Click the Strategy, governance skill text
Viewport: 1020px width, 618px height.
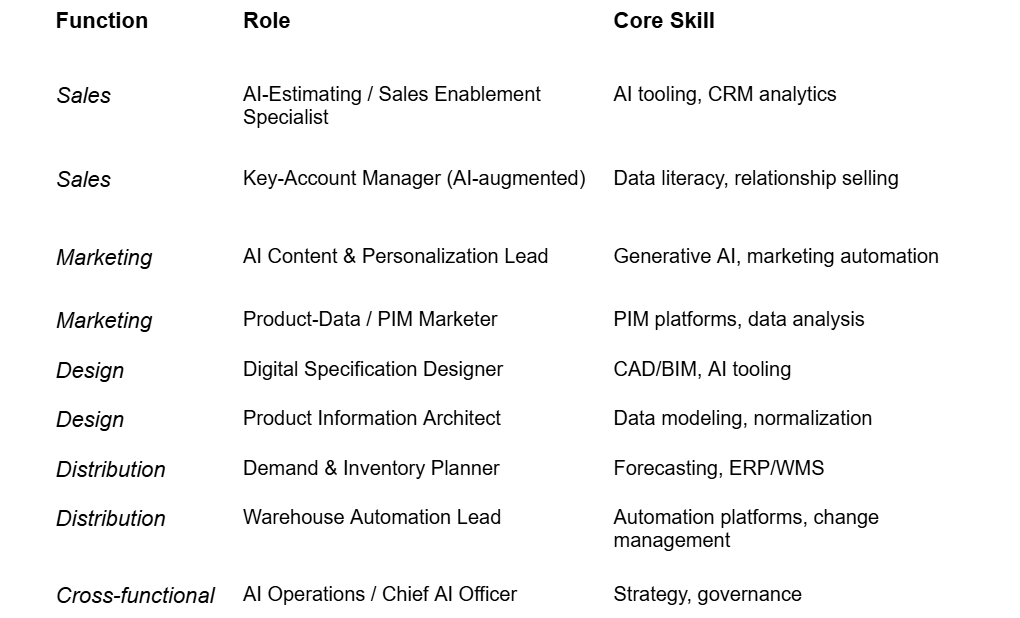(708, 595)
